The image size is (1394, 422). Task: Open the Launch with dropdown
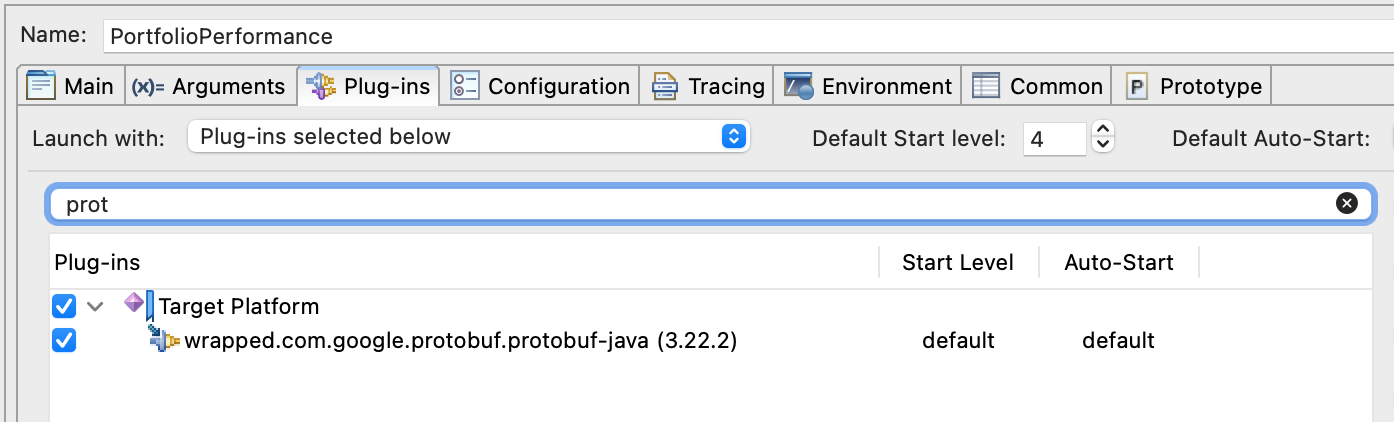468,137
